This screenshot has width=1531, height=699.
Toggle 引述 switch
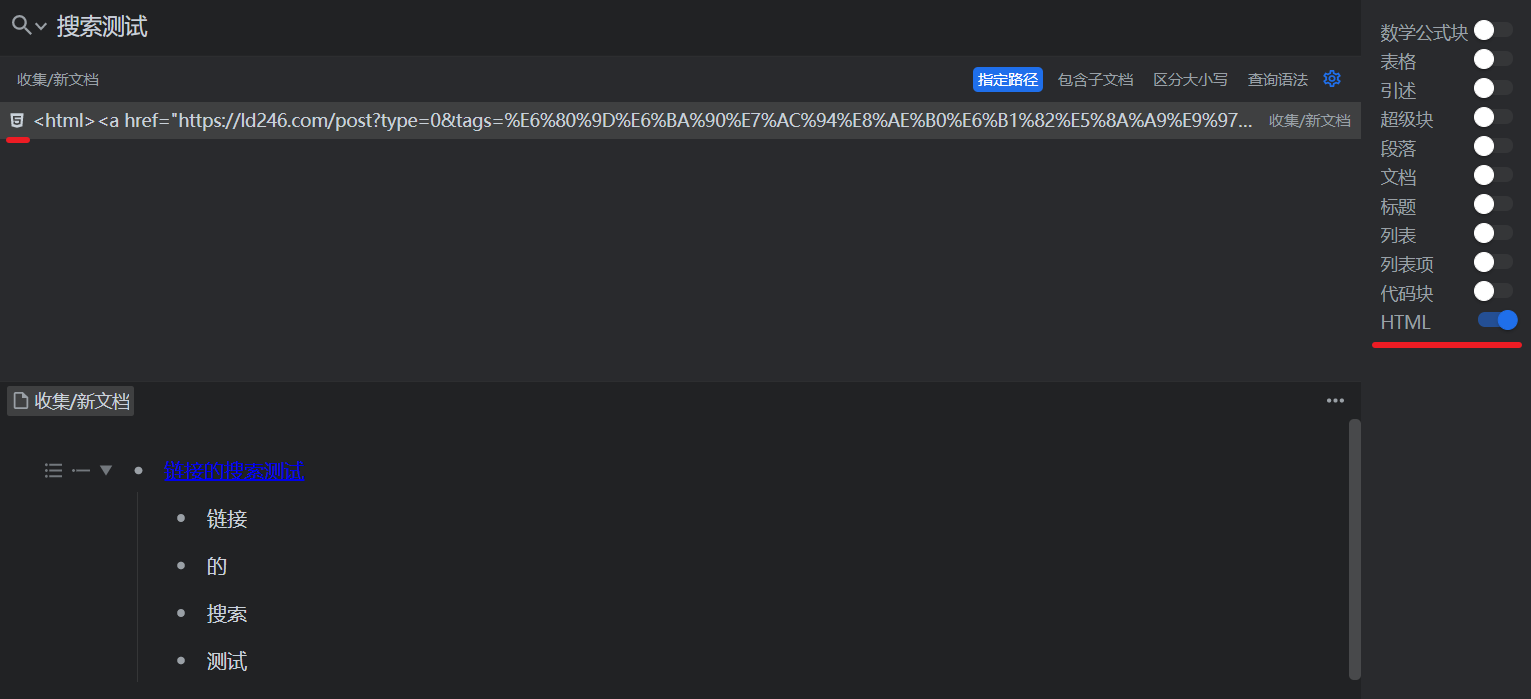[1493, 88]
